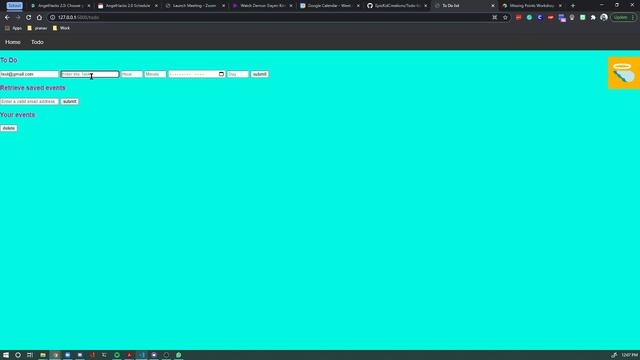The width and height of the screenshot is (640, 360).
Task: Submit the To Do form
Action: (x=259, y=74)
